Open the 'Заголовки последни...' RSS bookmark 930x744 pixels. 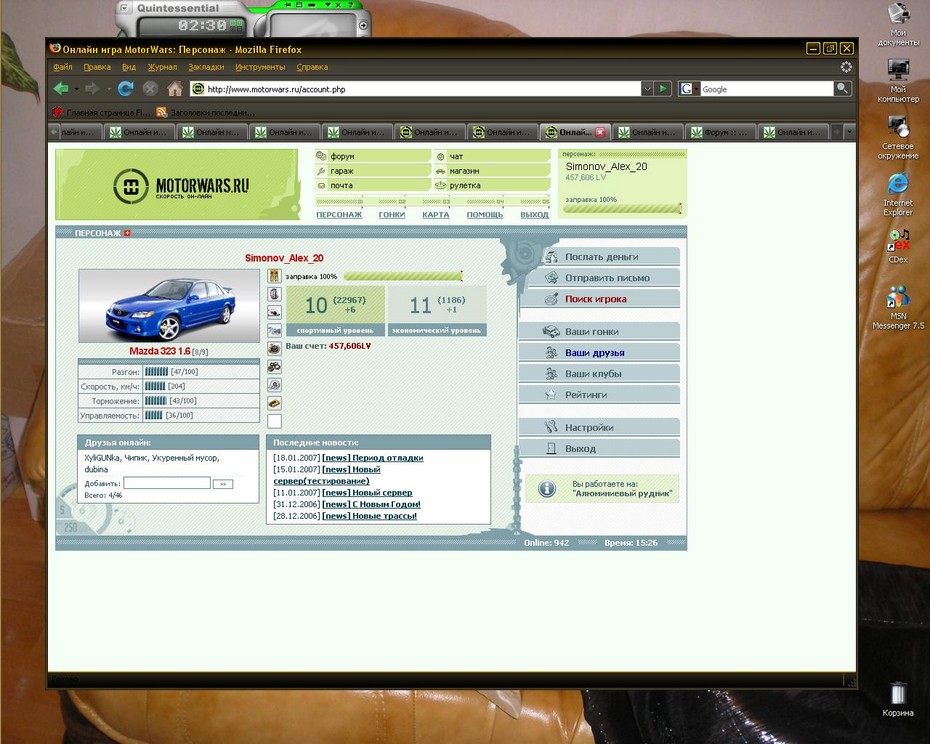[x=206, y=112]
